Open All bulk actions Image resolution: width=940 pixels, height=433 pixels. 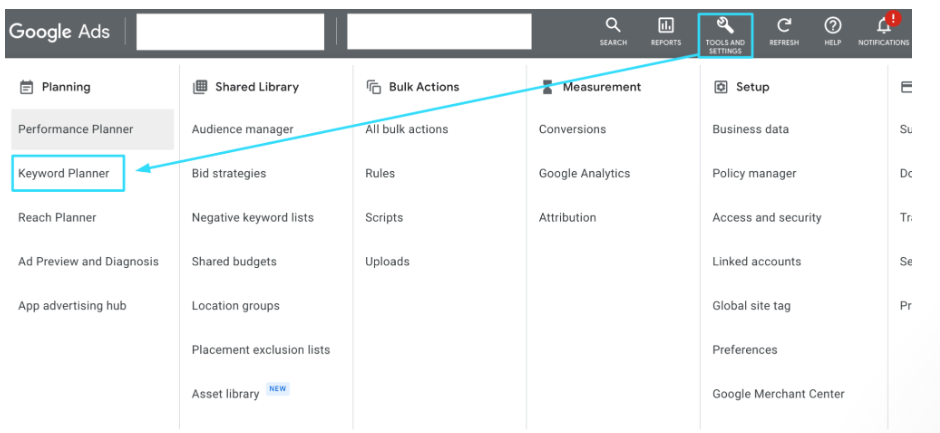[x=406, y=129]
